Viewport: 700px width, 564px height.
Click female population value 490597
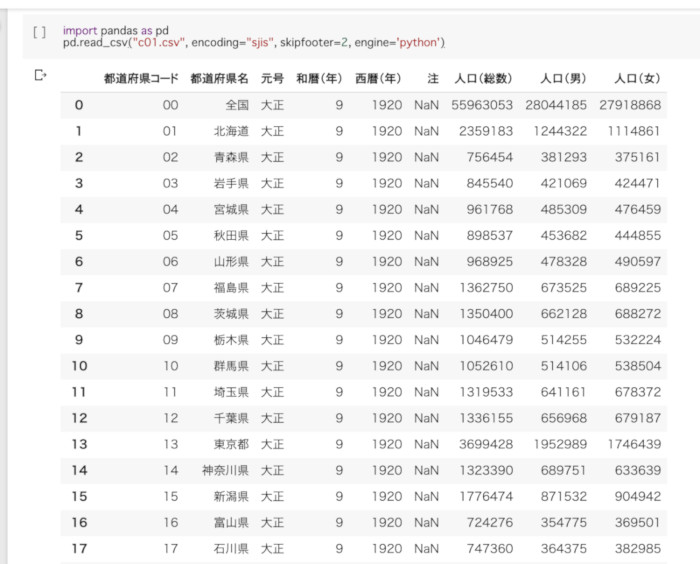tap(638, 262)
